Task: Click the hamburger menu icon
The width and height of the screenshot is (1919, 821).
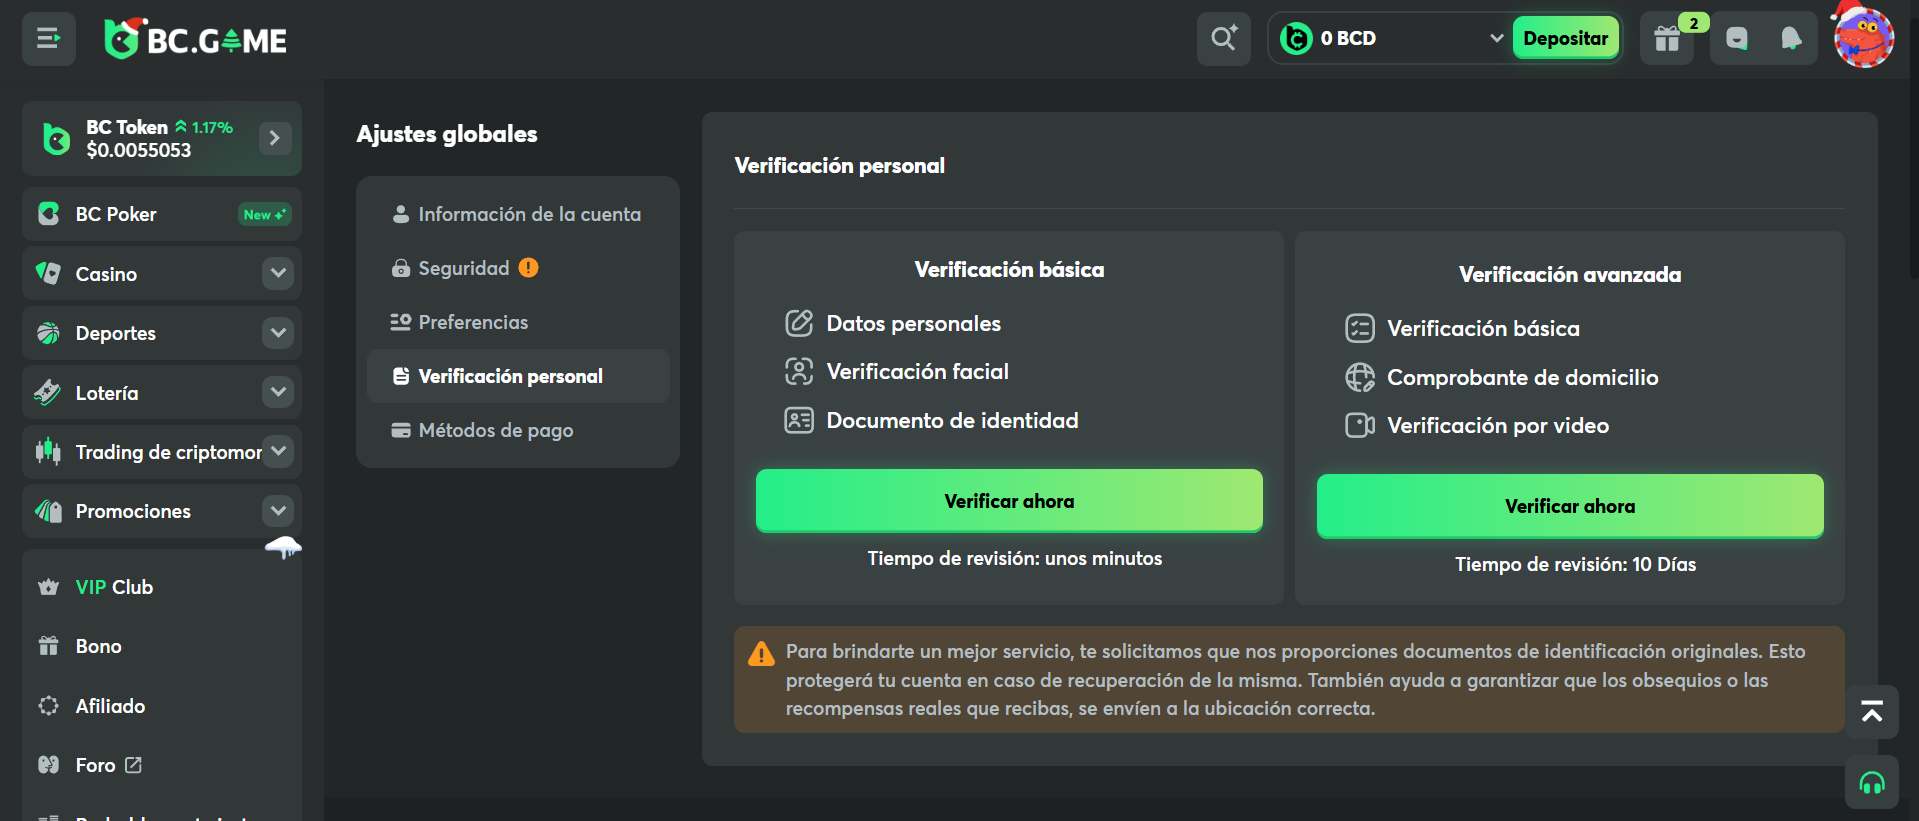Action: point(48,39)
